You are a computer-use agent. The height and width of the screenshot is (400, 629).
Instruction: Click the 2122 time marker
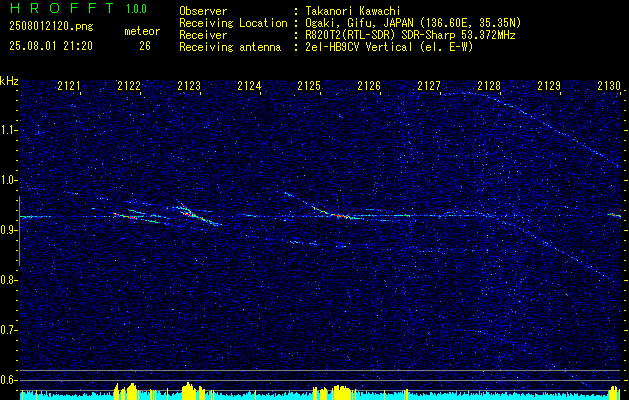[129, 86]
